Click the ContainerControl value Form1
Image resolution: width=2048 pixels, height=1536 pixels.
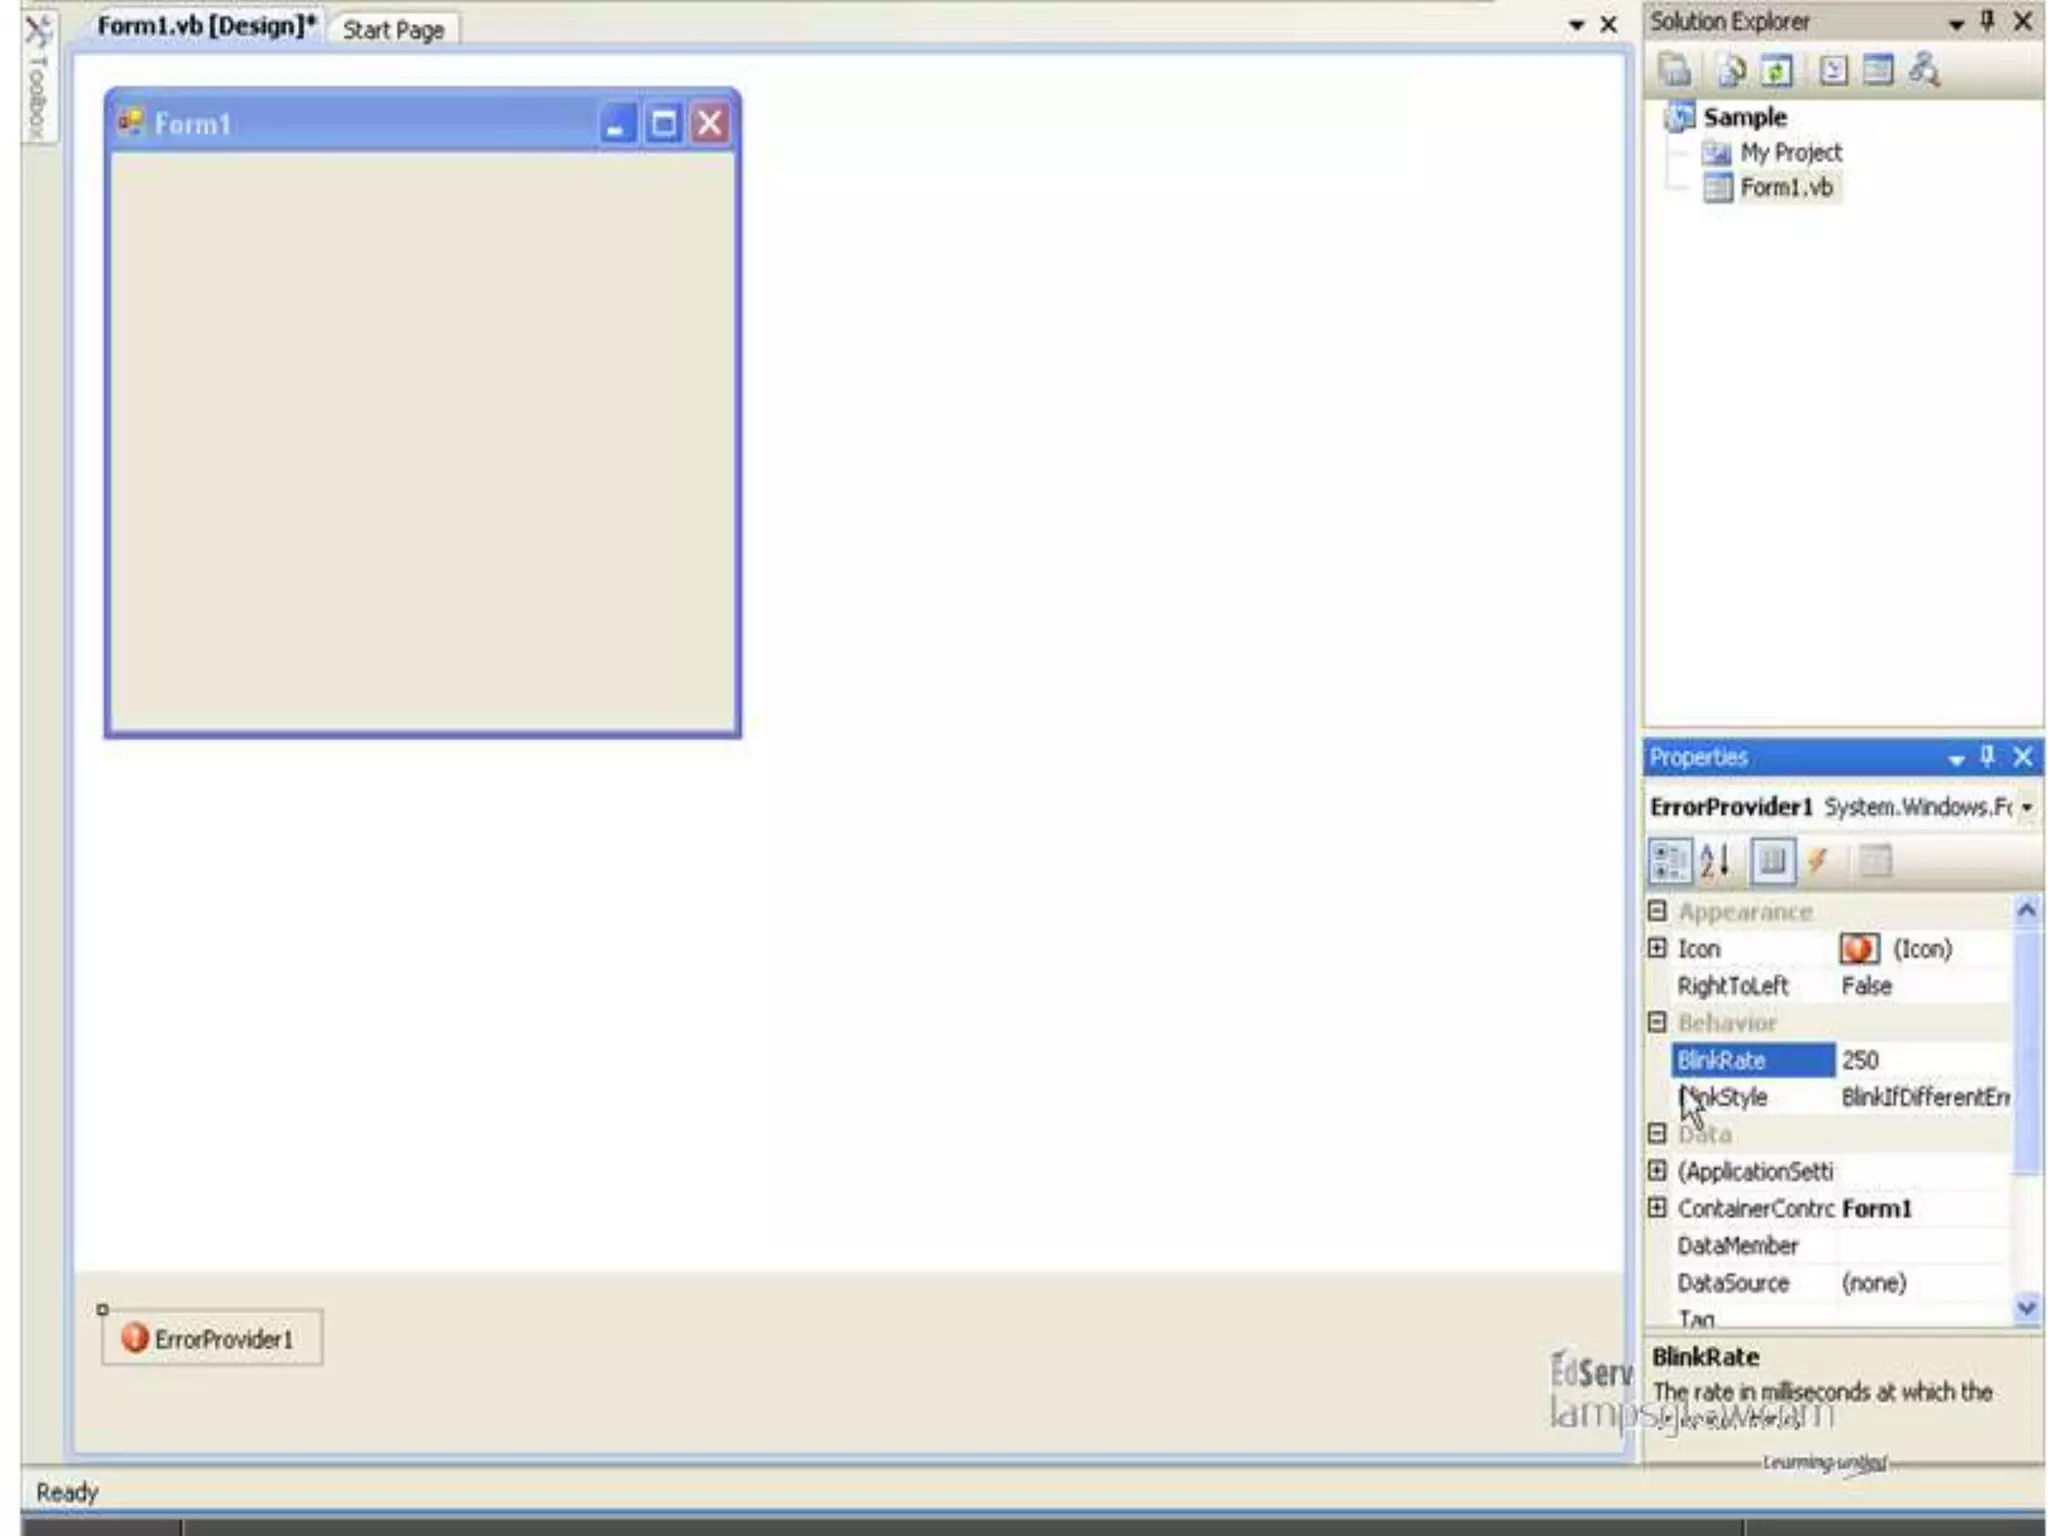point(1924,1209)
